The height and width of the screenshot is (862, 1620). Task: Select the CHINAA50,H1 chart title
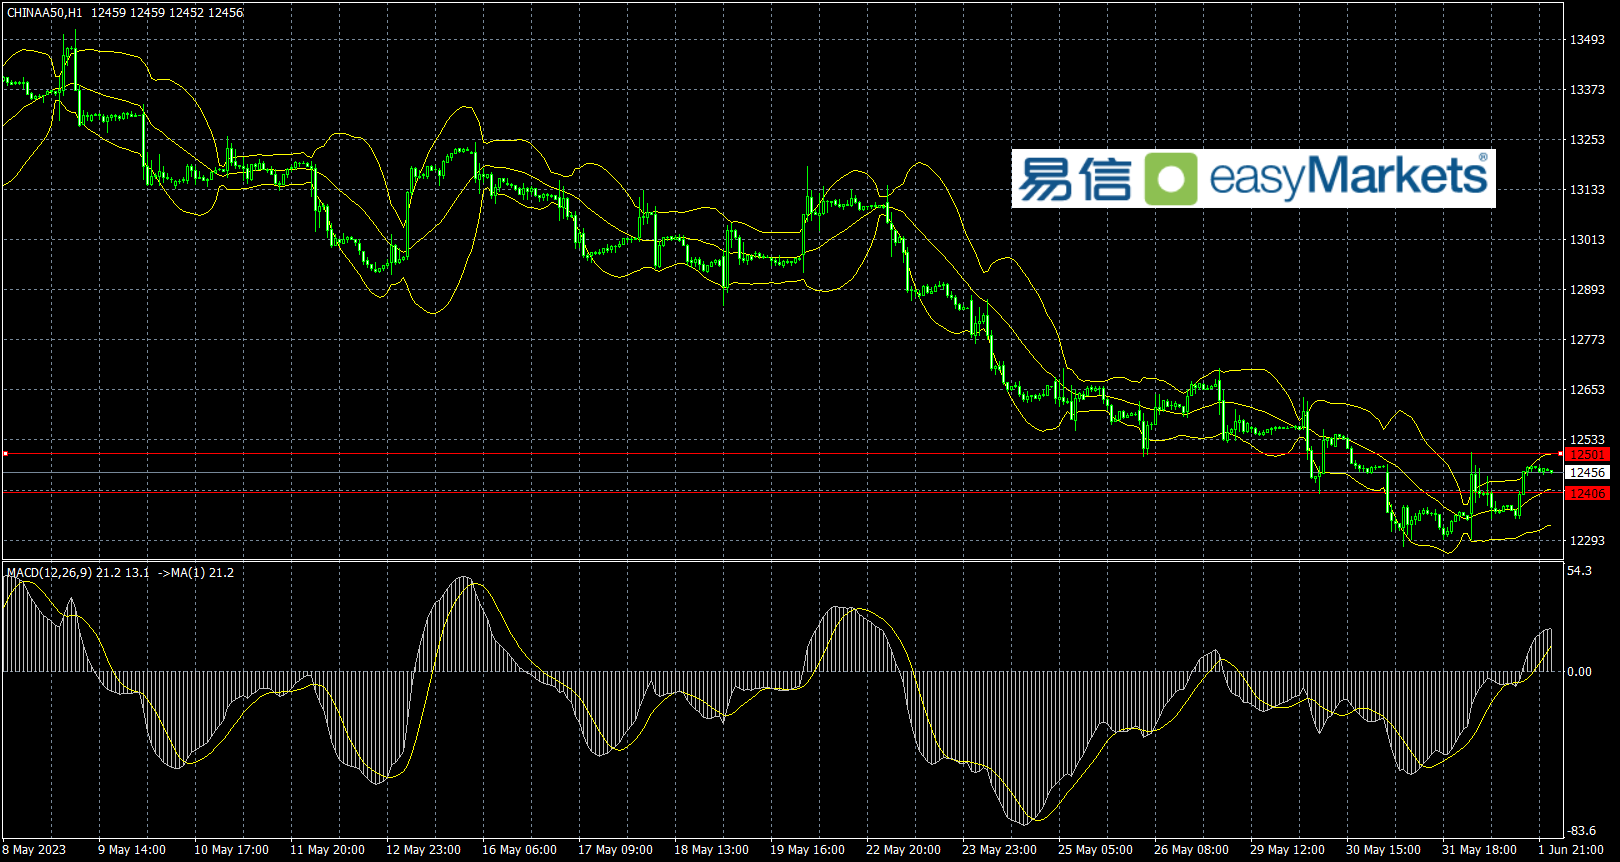[45, 13]
